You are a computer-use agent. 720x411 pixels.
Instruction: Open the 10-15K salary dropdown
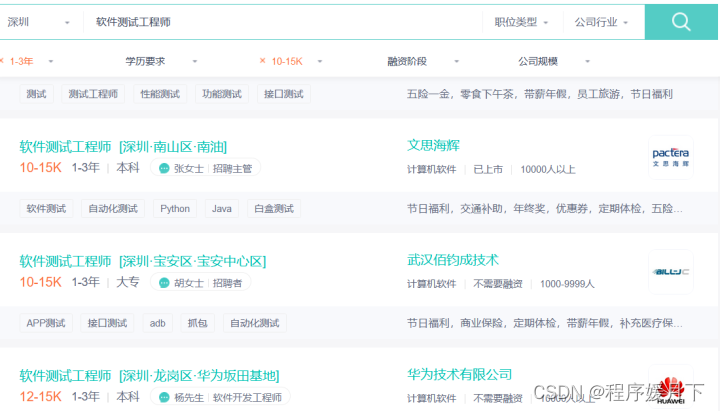[297, 61]
